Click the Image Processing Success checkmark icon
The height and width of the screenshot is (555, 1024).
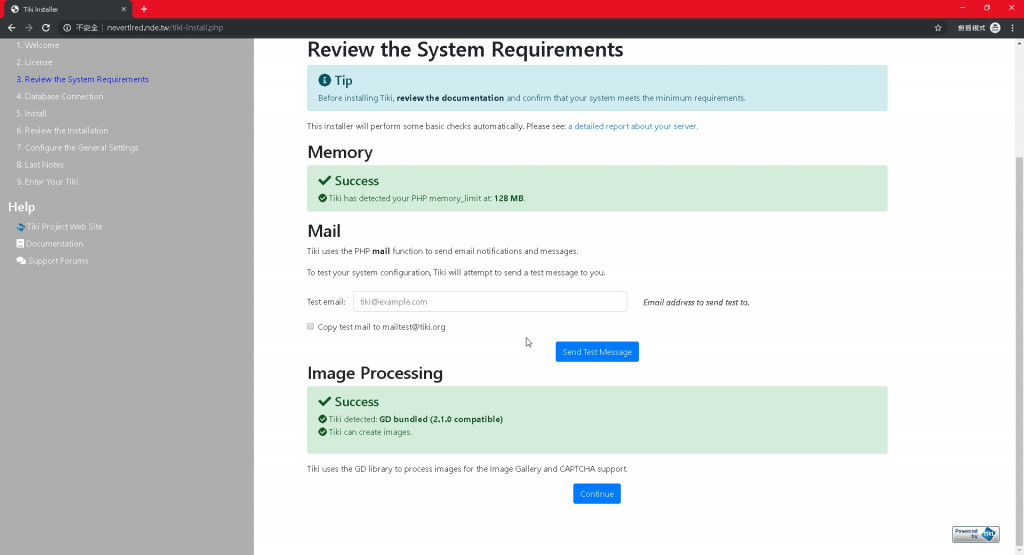click(x=325, y=401)
